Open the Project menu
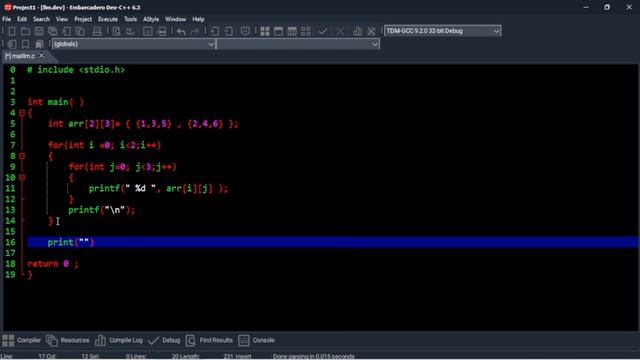This screenshot has width=640, height=360. (x=83, y=19)
